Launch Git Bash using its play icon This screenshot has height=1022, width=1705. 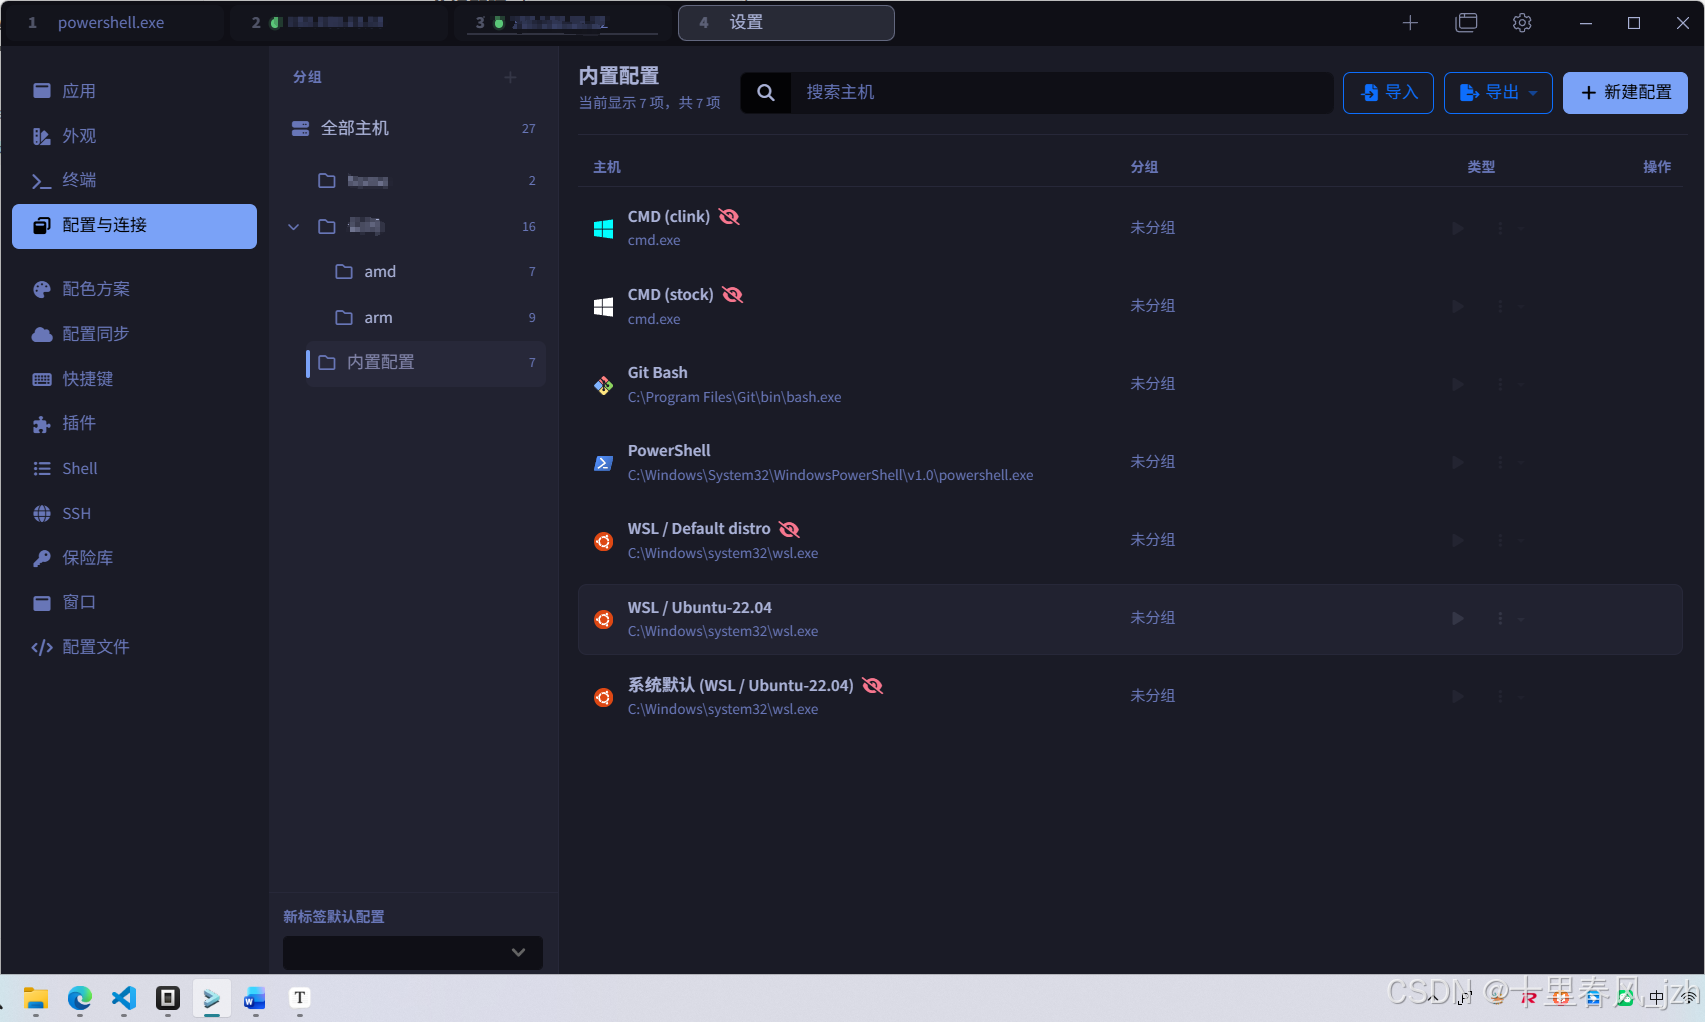click(x=1458, y=384)
